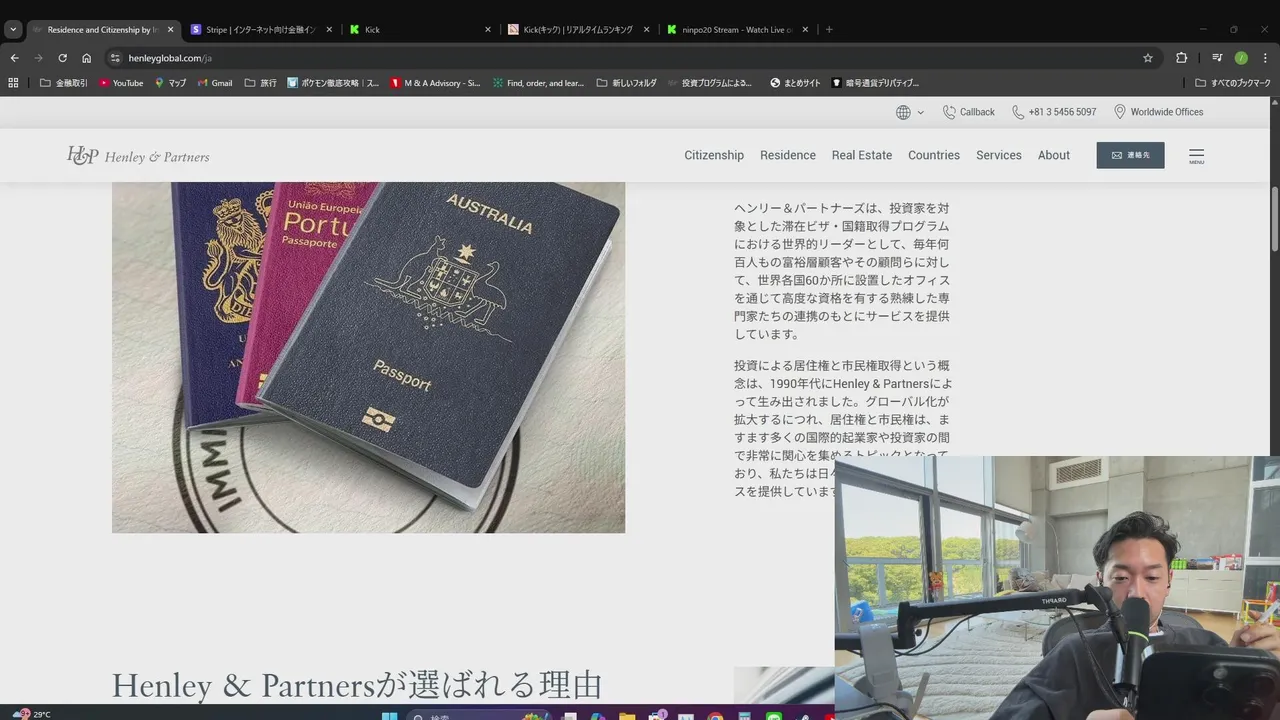Open the apps grid in bookmarks bar
This screenshot has width=1280, height=720.
click(14, 83)
